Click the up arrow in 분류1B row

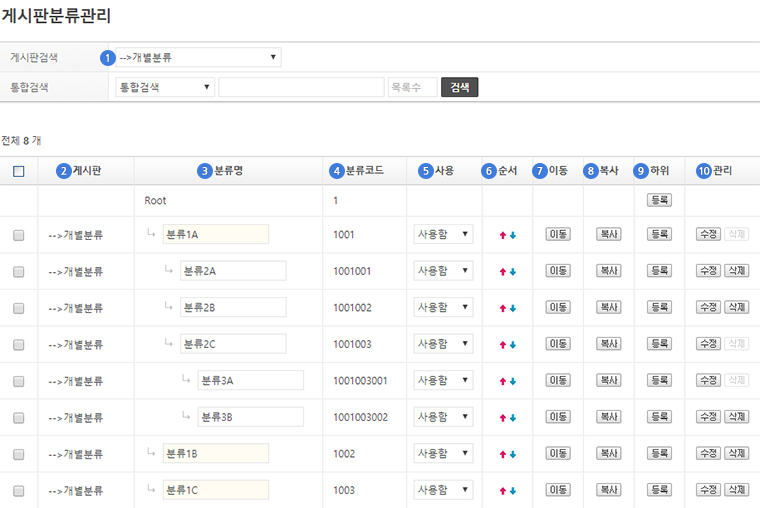tap(503, 454)
